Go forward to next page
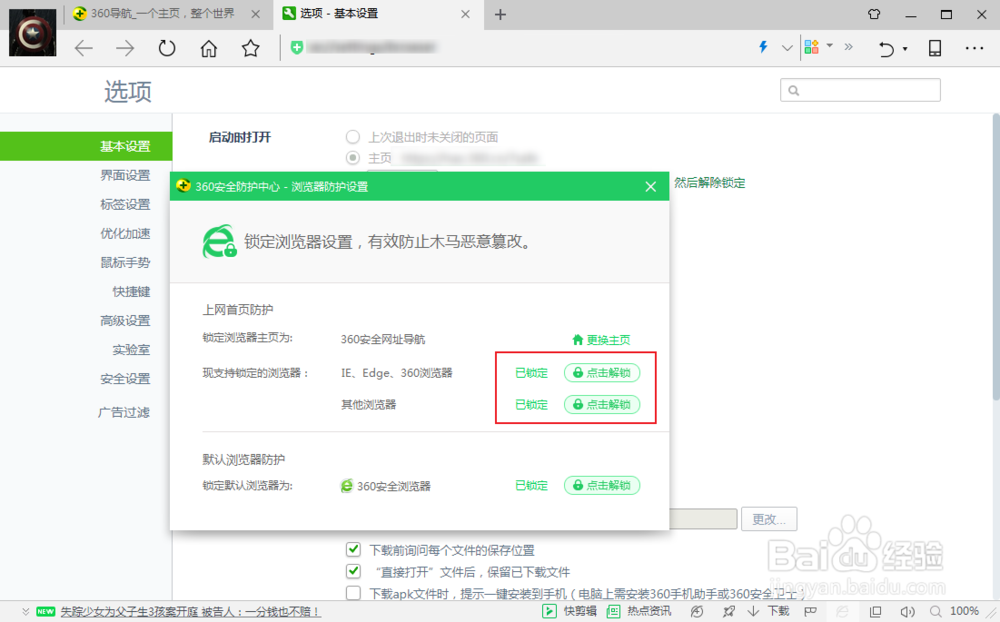The image size is (1000, 622). coord(125,48)
